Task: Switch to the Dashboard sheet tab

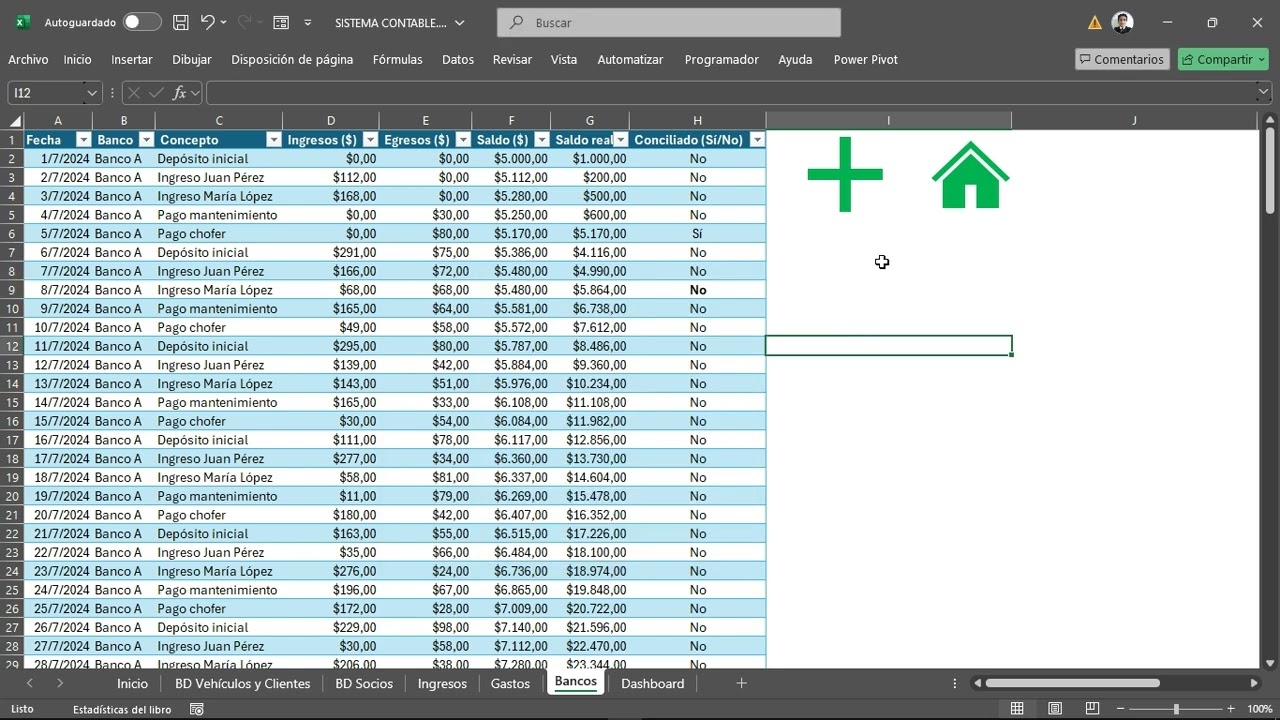Action: pyautogui.click(x=652, y=683)
